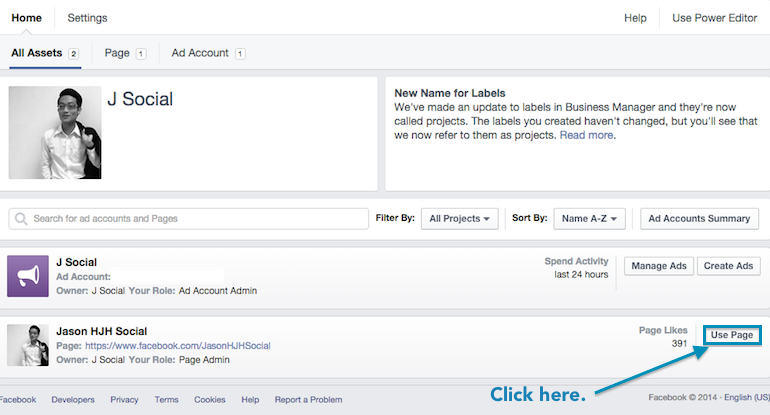This screenshot has width=770, height=415.
Task: Click Manage Ads for J Social
Action: pos(659,266)
